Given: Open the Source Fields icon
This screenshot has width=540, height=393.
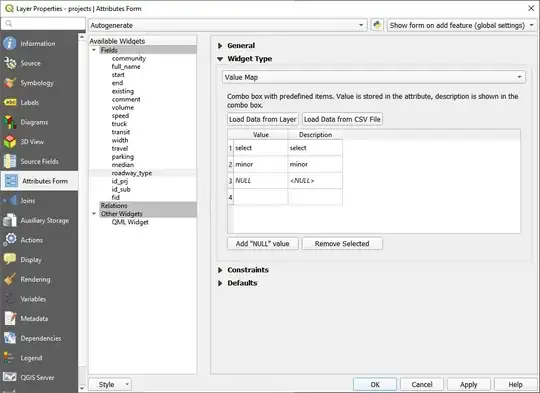Looking at the screenshot, I should [x=10, y=162].
